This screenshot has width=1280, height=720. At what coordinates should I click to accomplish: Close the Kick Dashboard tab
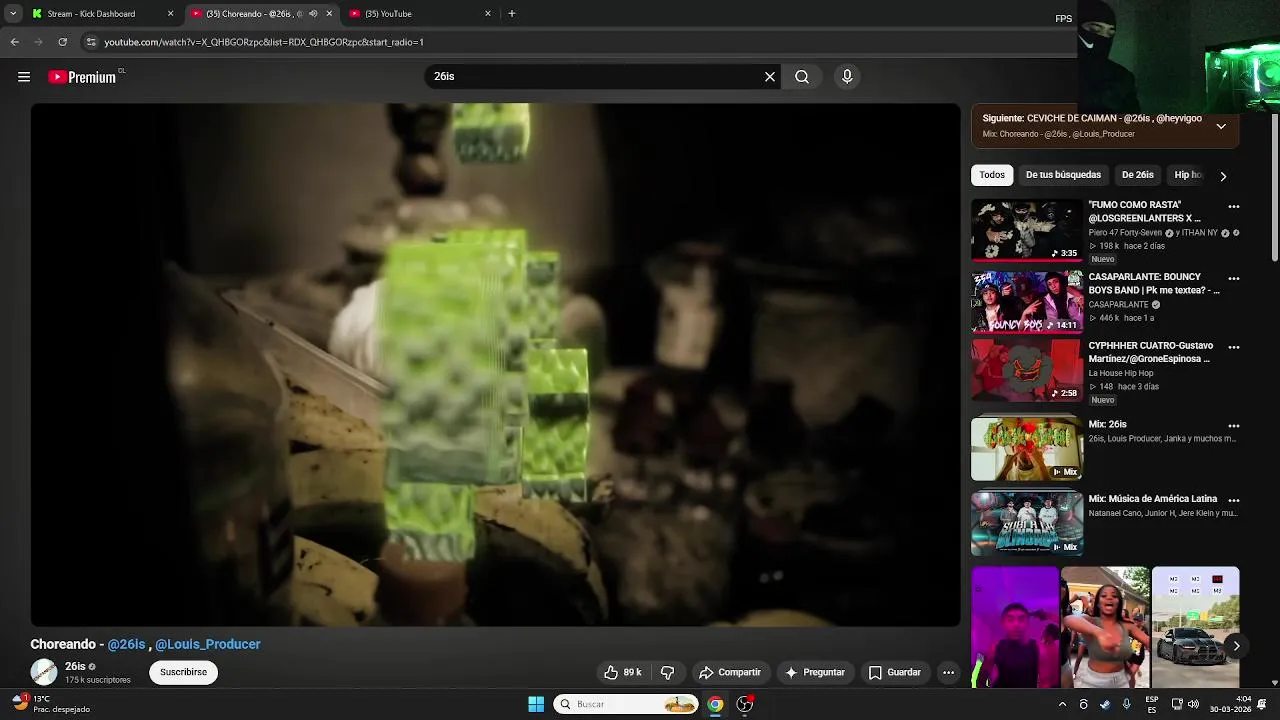point(170,14)
